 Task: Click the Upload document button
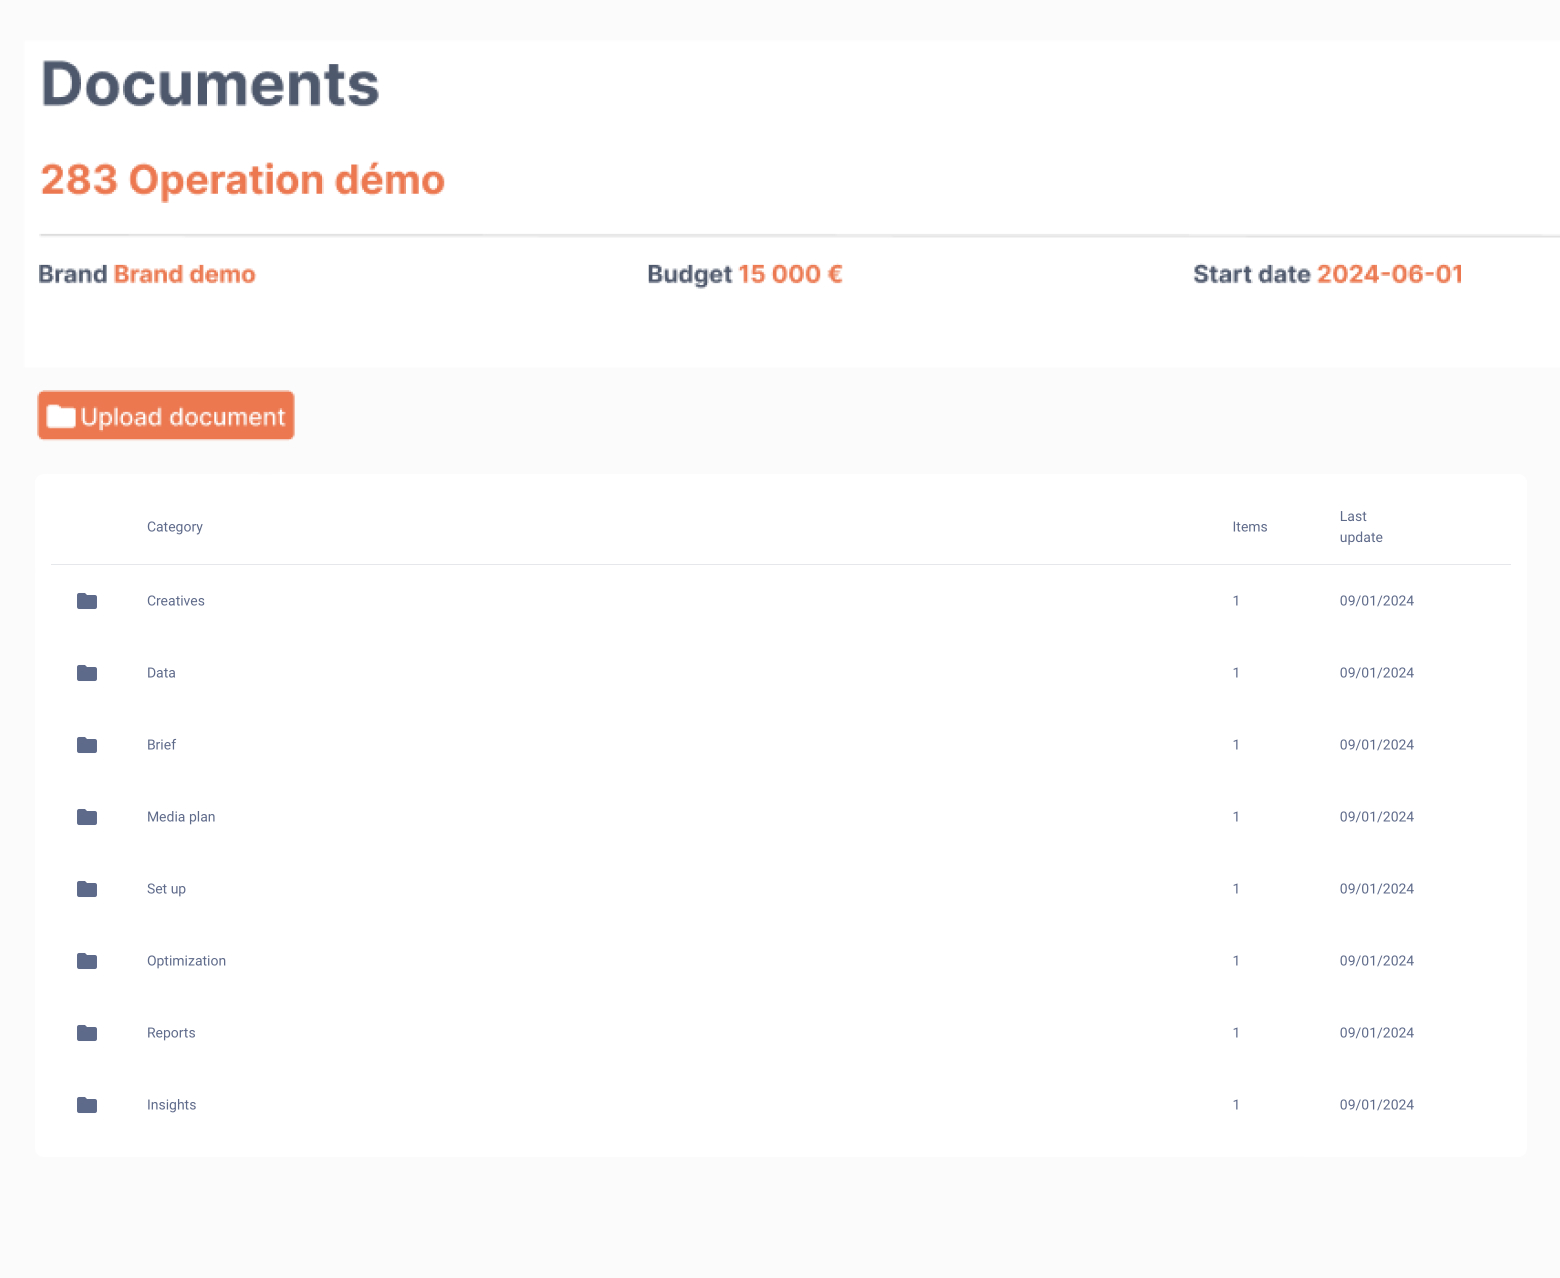(166, 416)
